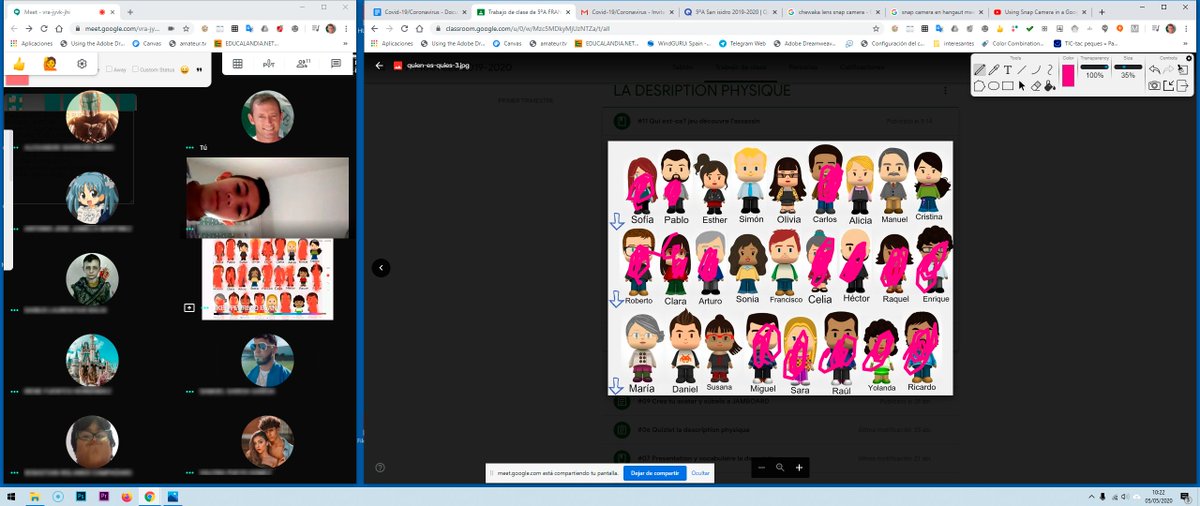The image size is (1200, 506).
Task: Zoom out on the image preview
Action: coord(762,467)
